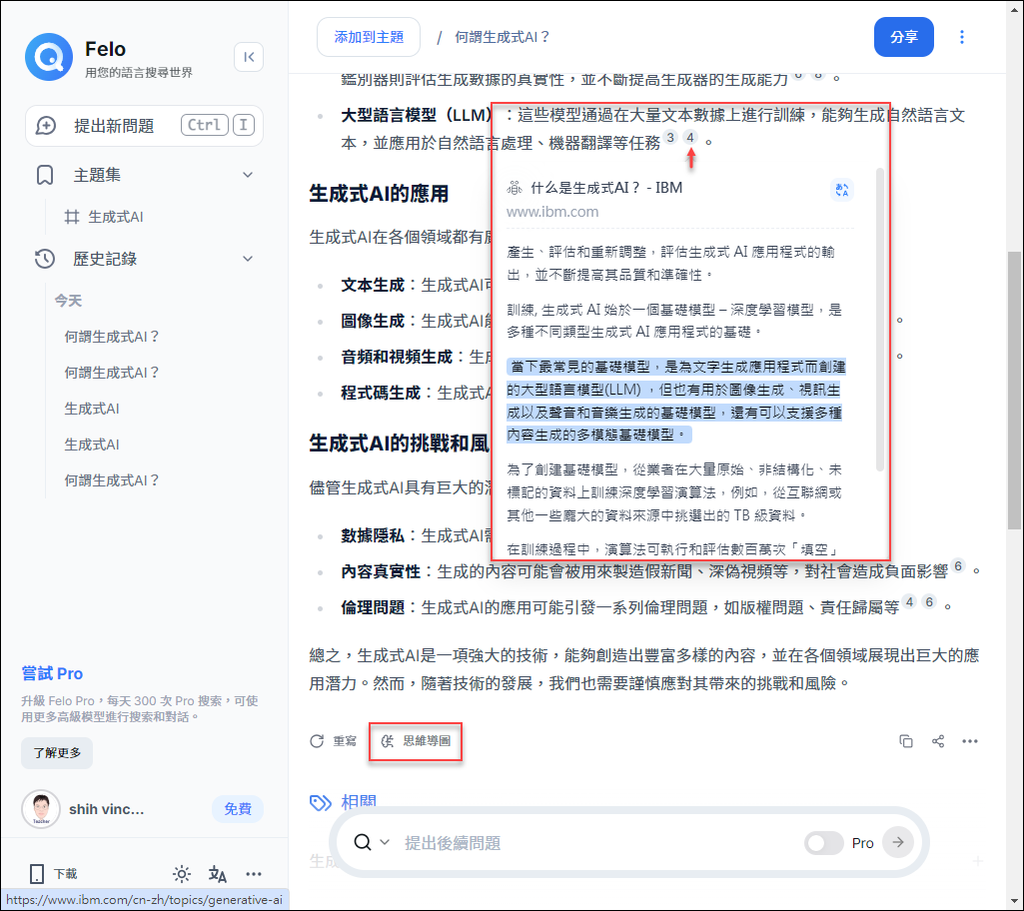
Task: Open first 何謂生成式AI？ history entry
Action: (112, 337)
